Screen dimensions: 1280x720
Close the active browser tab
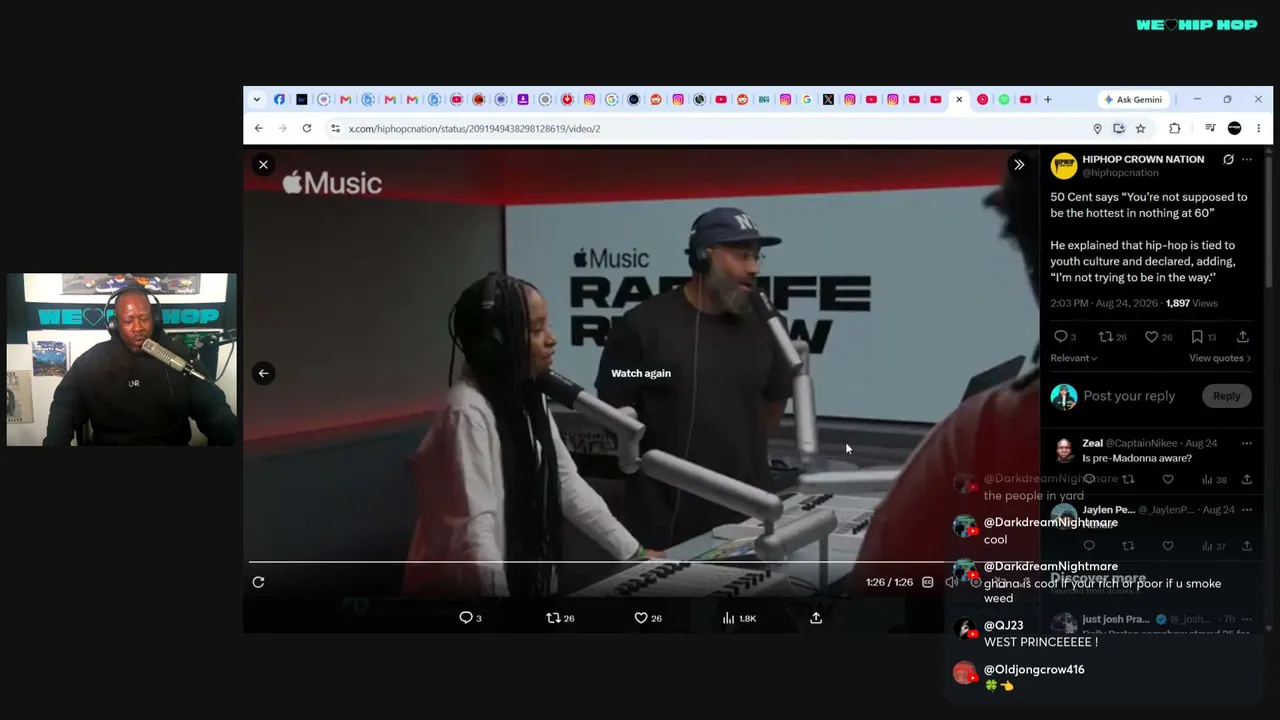click(959, 100)
